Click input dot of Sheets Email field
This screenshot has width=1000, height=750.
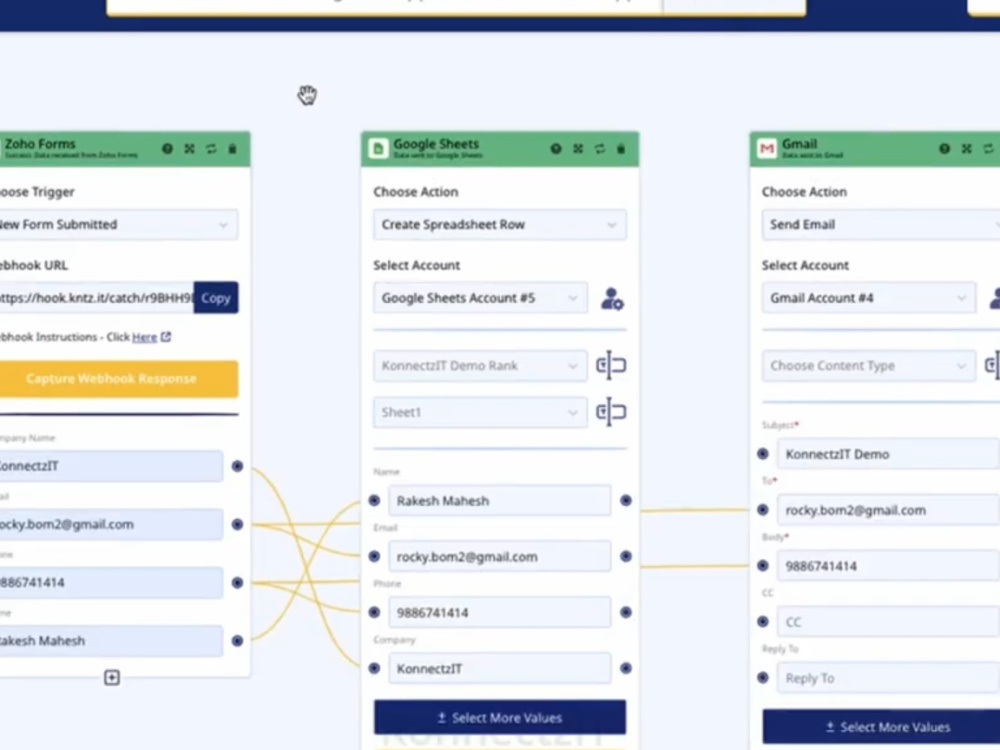click(374, 557)
